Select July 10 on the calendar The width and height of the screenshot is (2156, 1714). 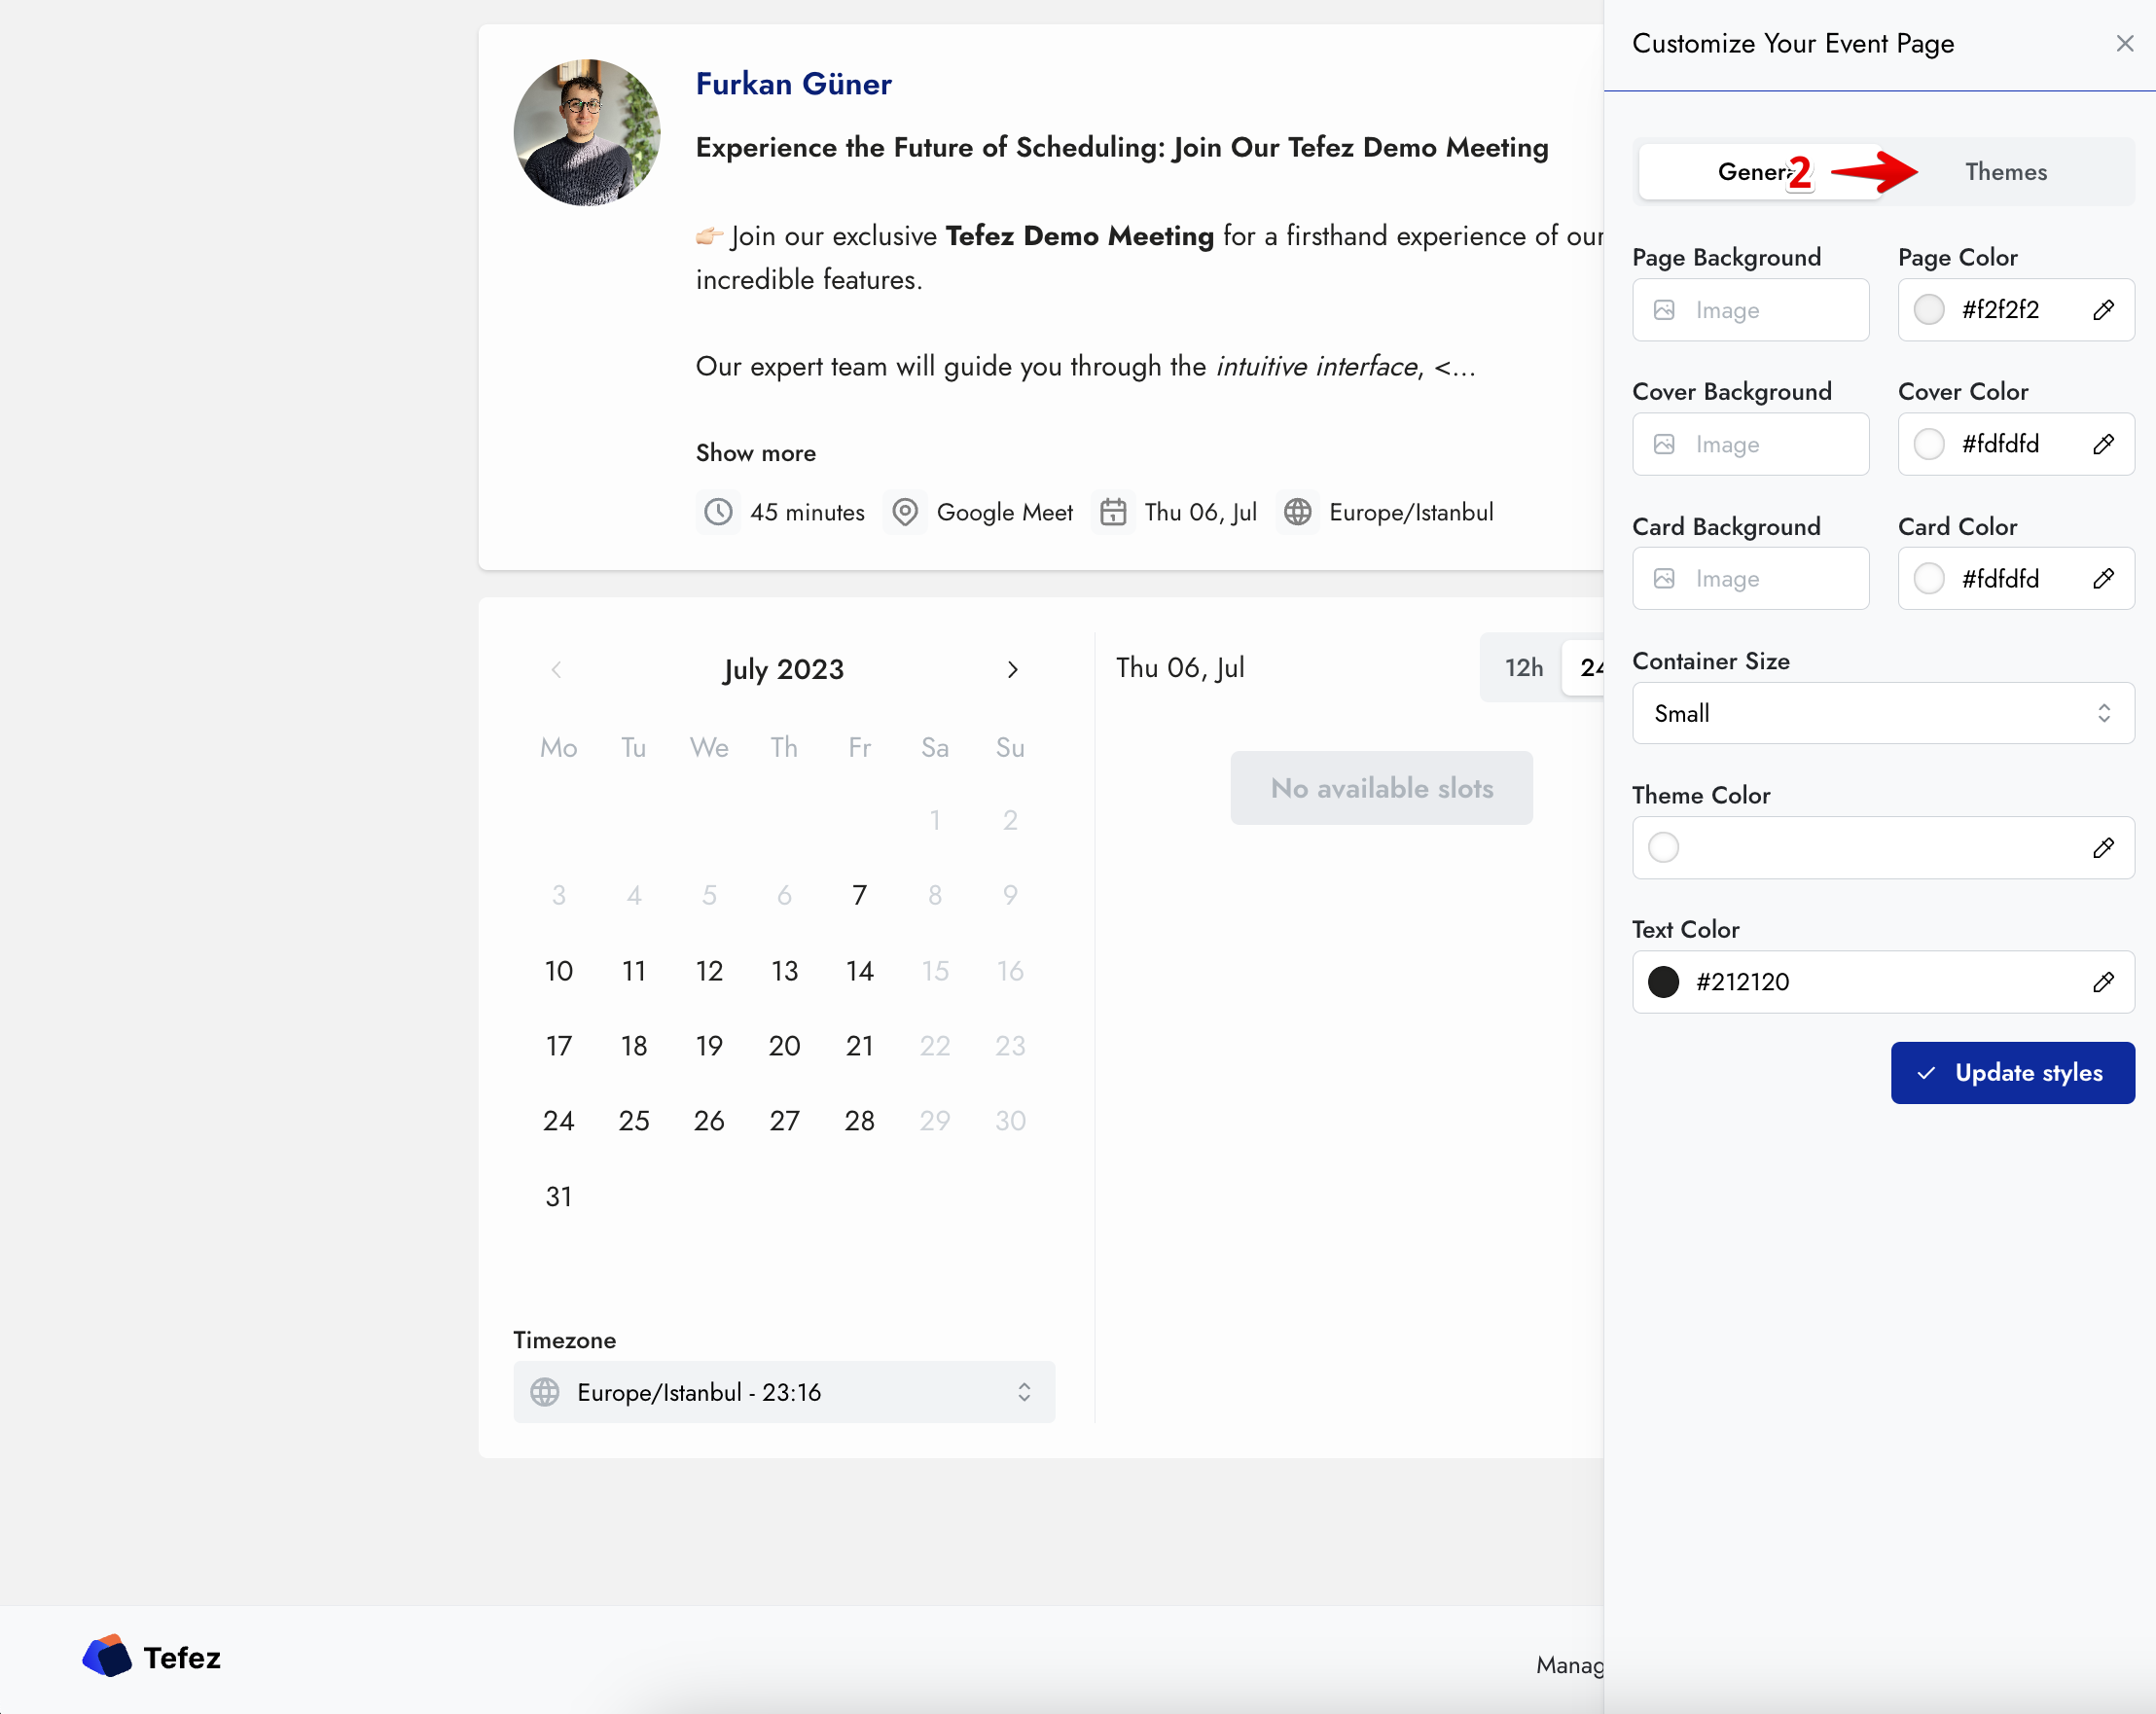coord(559,971)
